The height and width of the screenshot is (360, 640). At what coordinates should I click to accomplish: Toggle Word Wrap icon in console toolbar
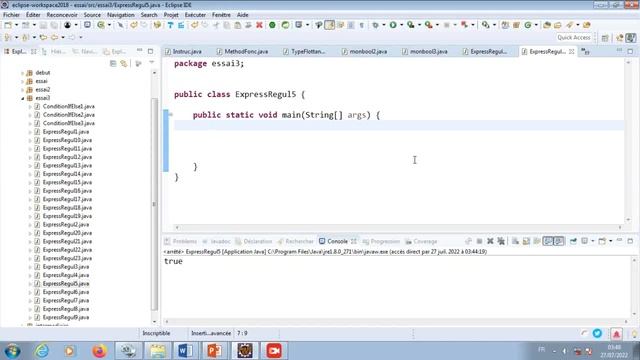(x=537, y=241)
